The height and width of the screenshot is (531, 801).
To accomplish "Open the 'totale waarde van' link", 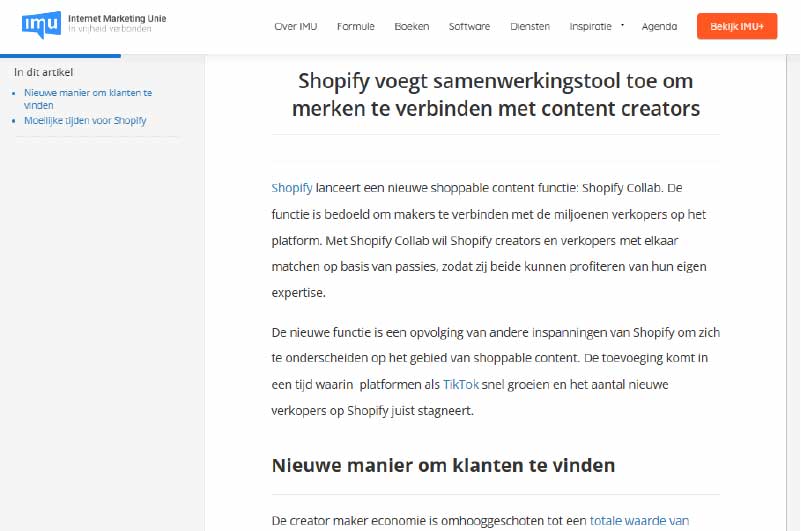I will 640,521.
